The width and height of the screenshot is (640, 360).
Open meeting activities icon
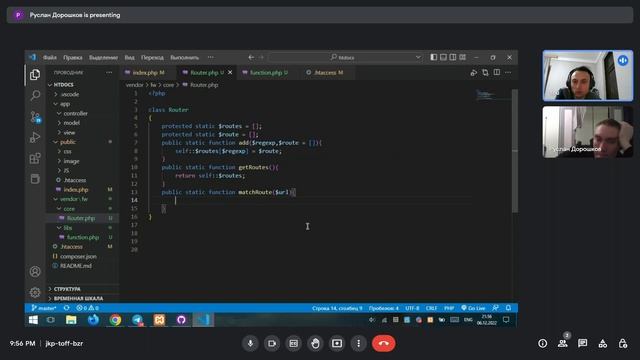602,344
